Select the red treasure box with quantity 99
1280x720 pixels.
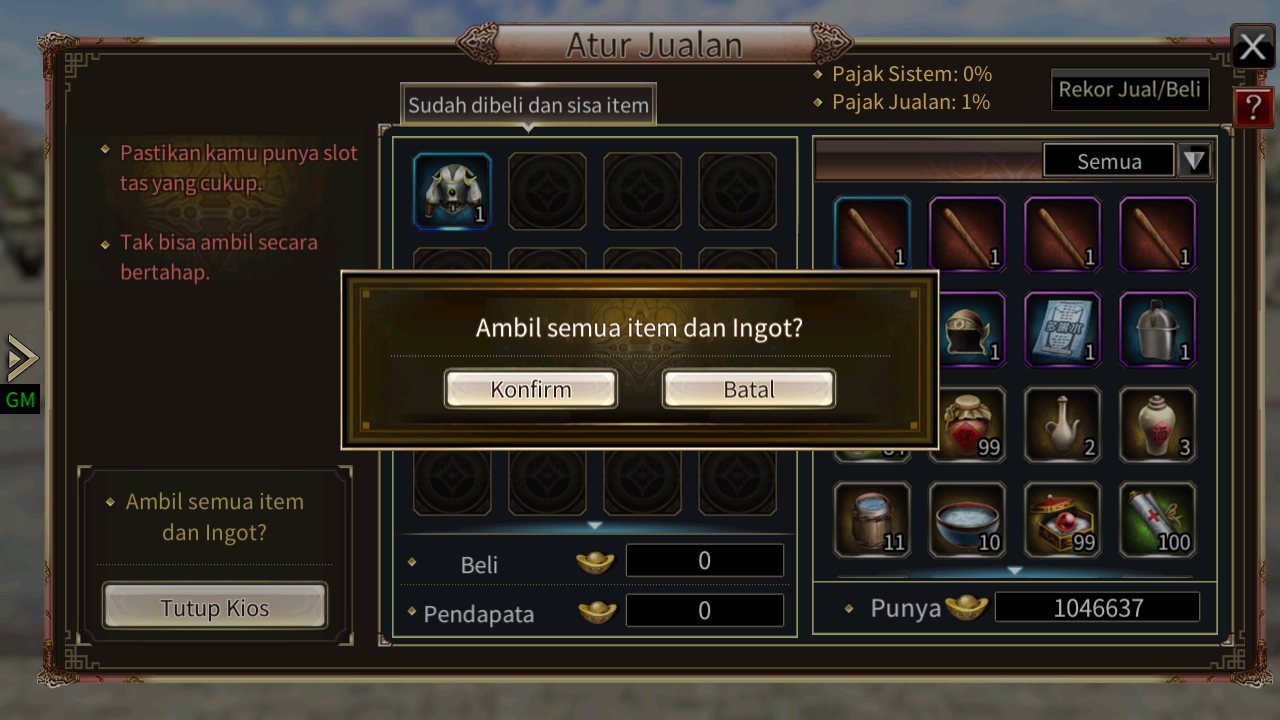[1063, 520]
